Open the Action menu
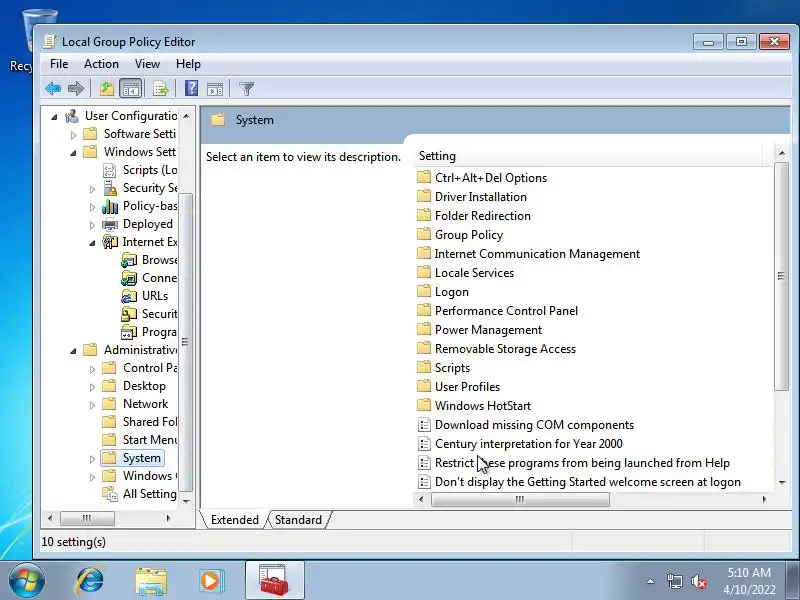This screenshot has height=600, width=800. coord(101,64)
